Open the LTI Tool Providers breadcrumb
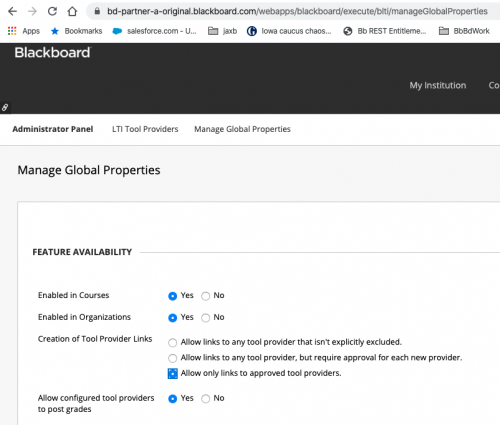Image resolution: width=500 pixels, height=425 pixels. [145, 129]
